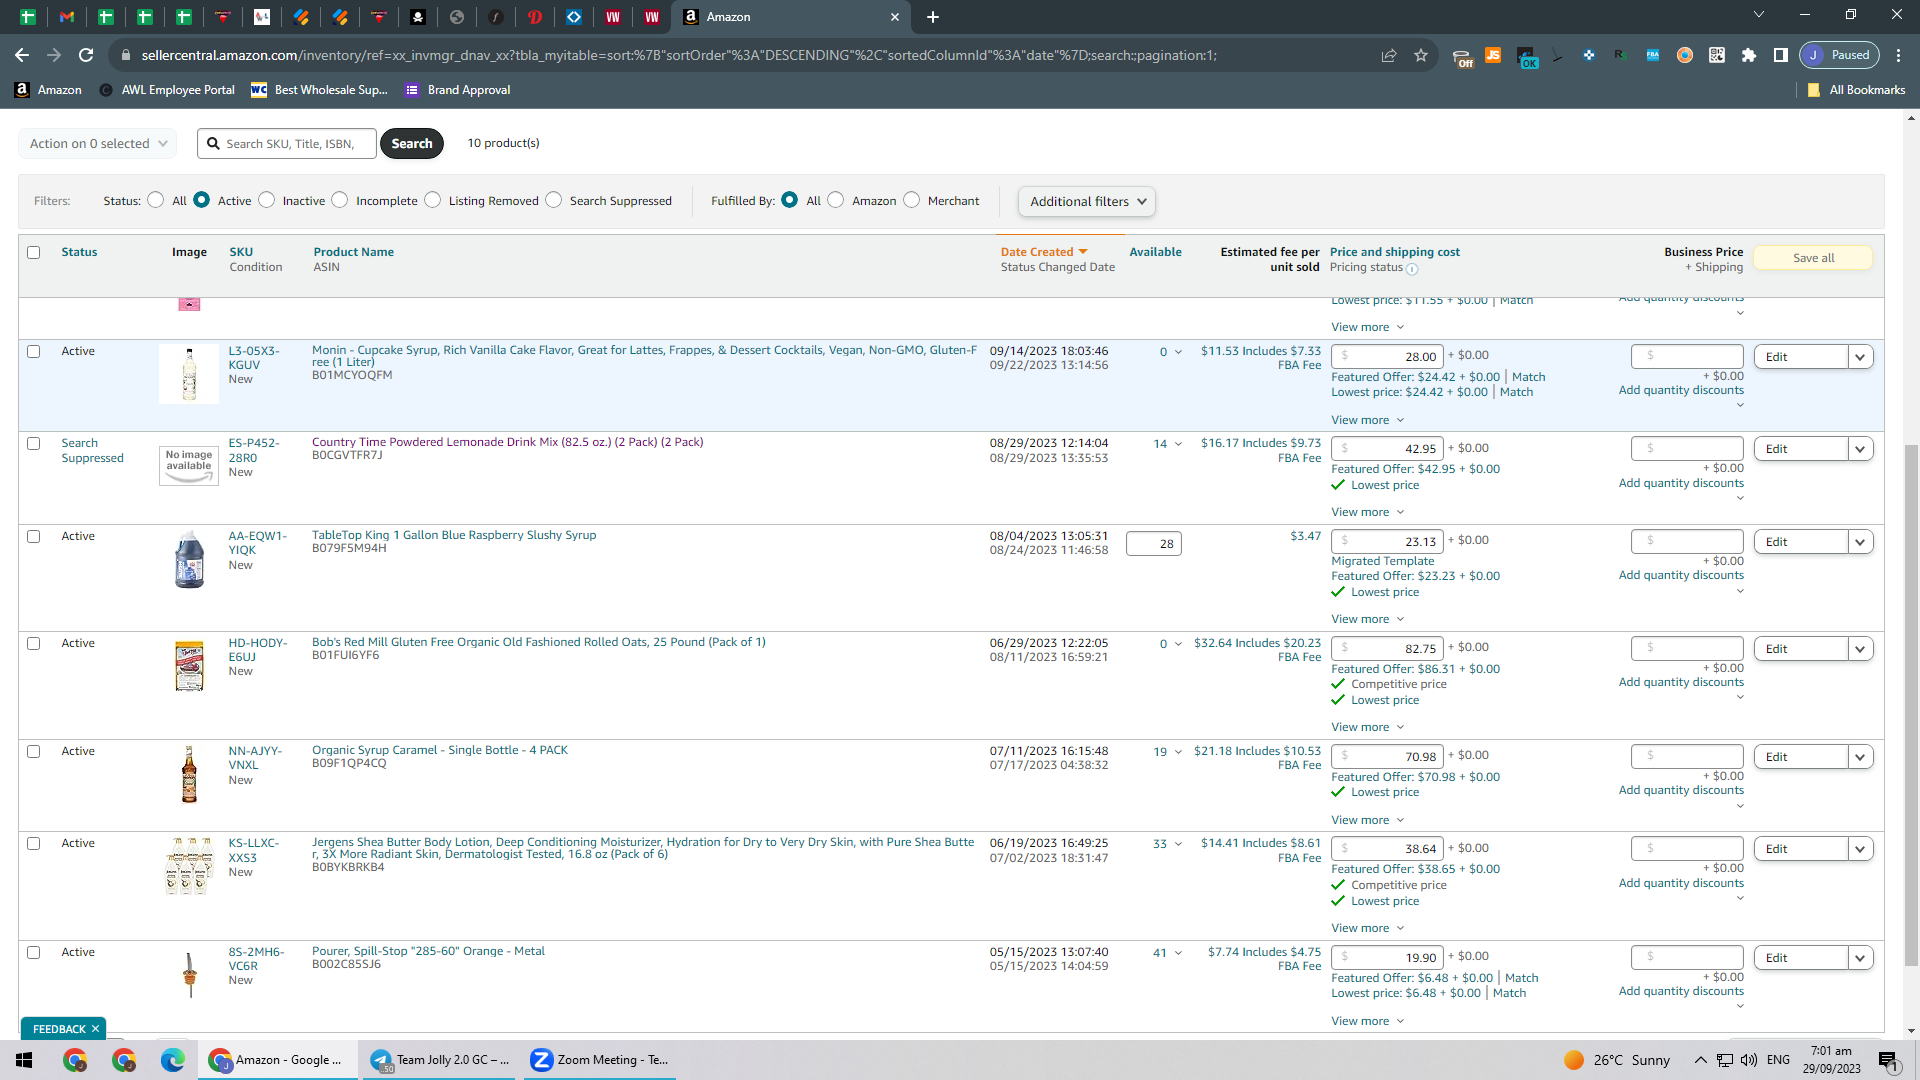This screenshot has height=1080, width=1920.
Task: Open the browser extensions puzzle icon
Action: pyautogui.click(x=1749, y=55)
